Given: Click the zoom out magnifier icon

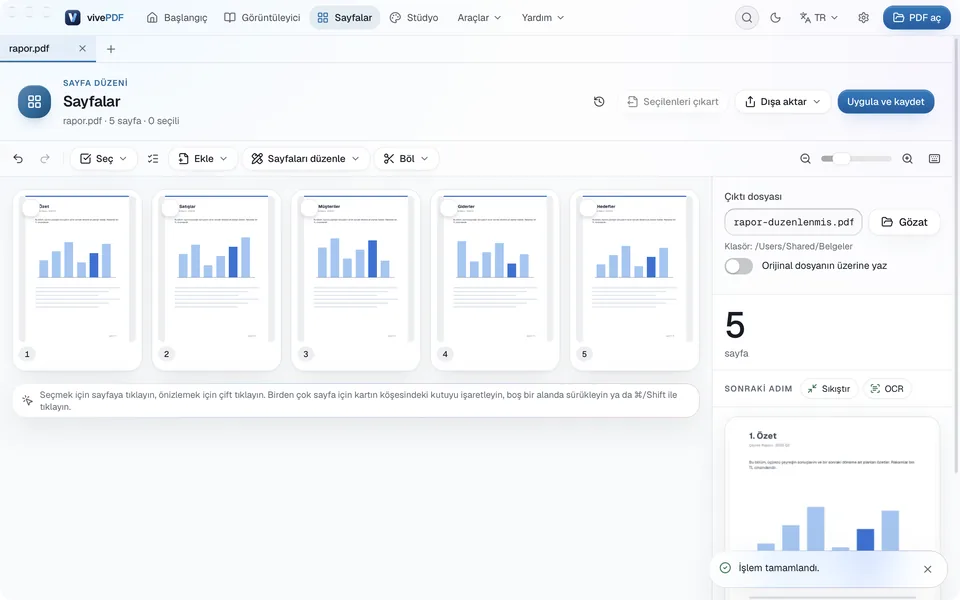Looking at the screenshot, I should [x=806, y=159].
